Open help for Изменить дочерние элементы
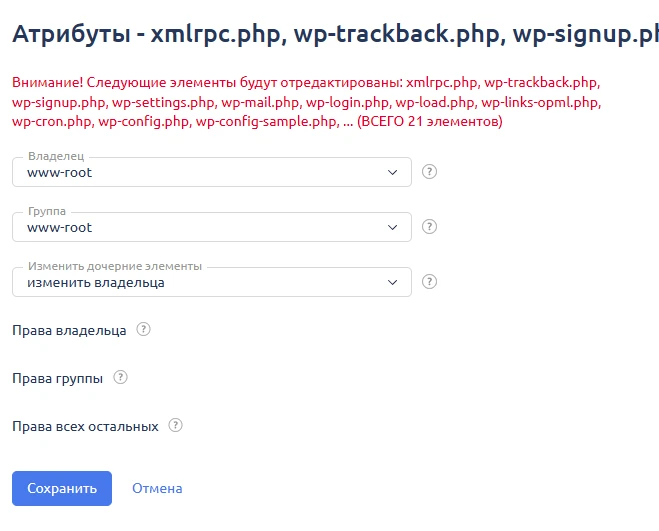Image resolution: width=659 pixels, height=531 pixels. point(430,282)
